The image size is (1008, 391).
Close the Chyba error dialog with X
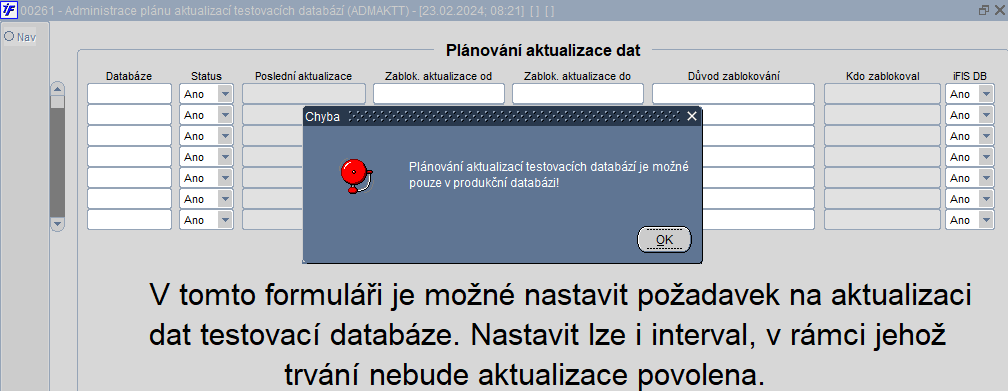pyautogui.click(x=692, y=116)
